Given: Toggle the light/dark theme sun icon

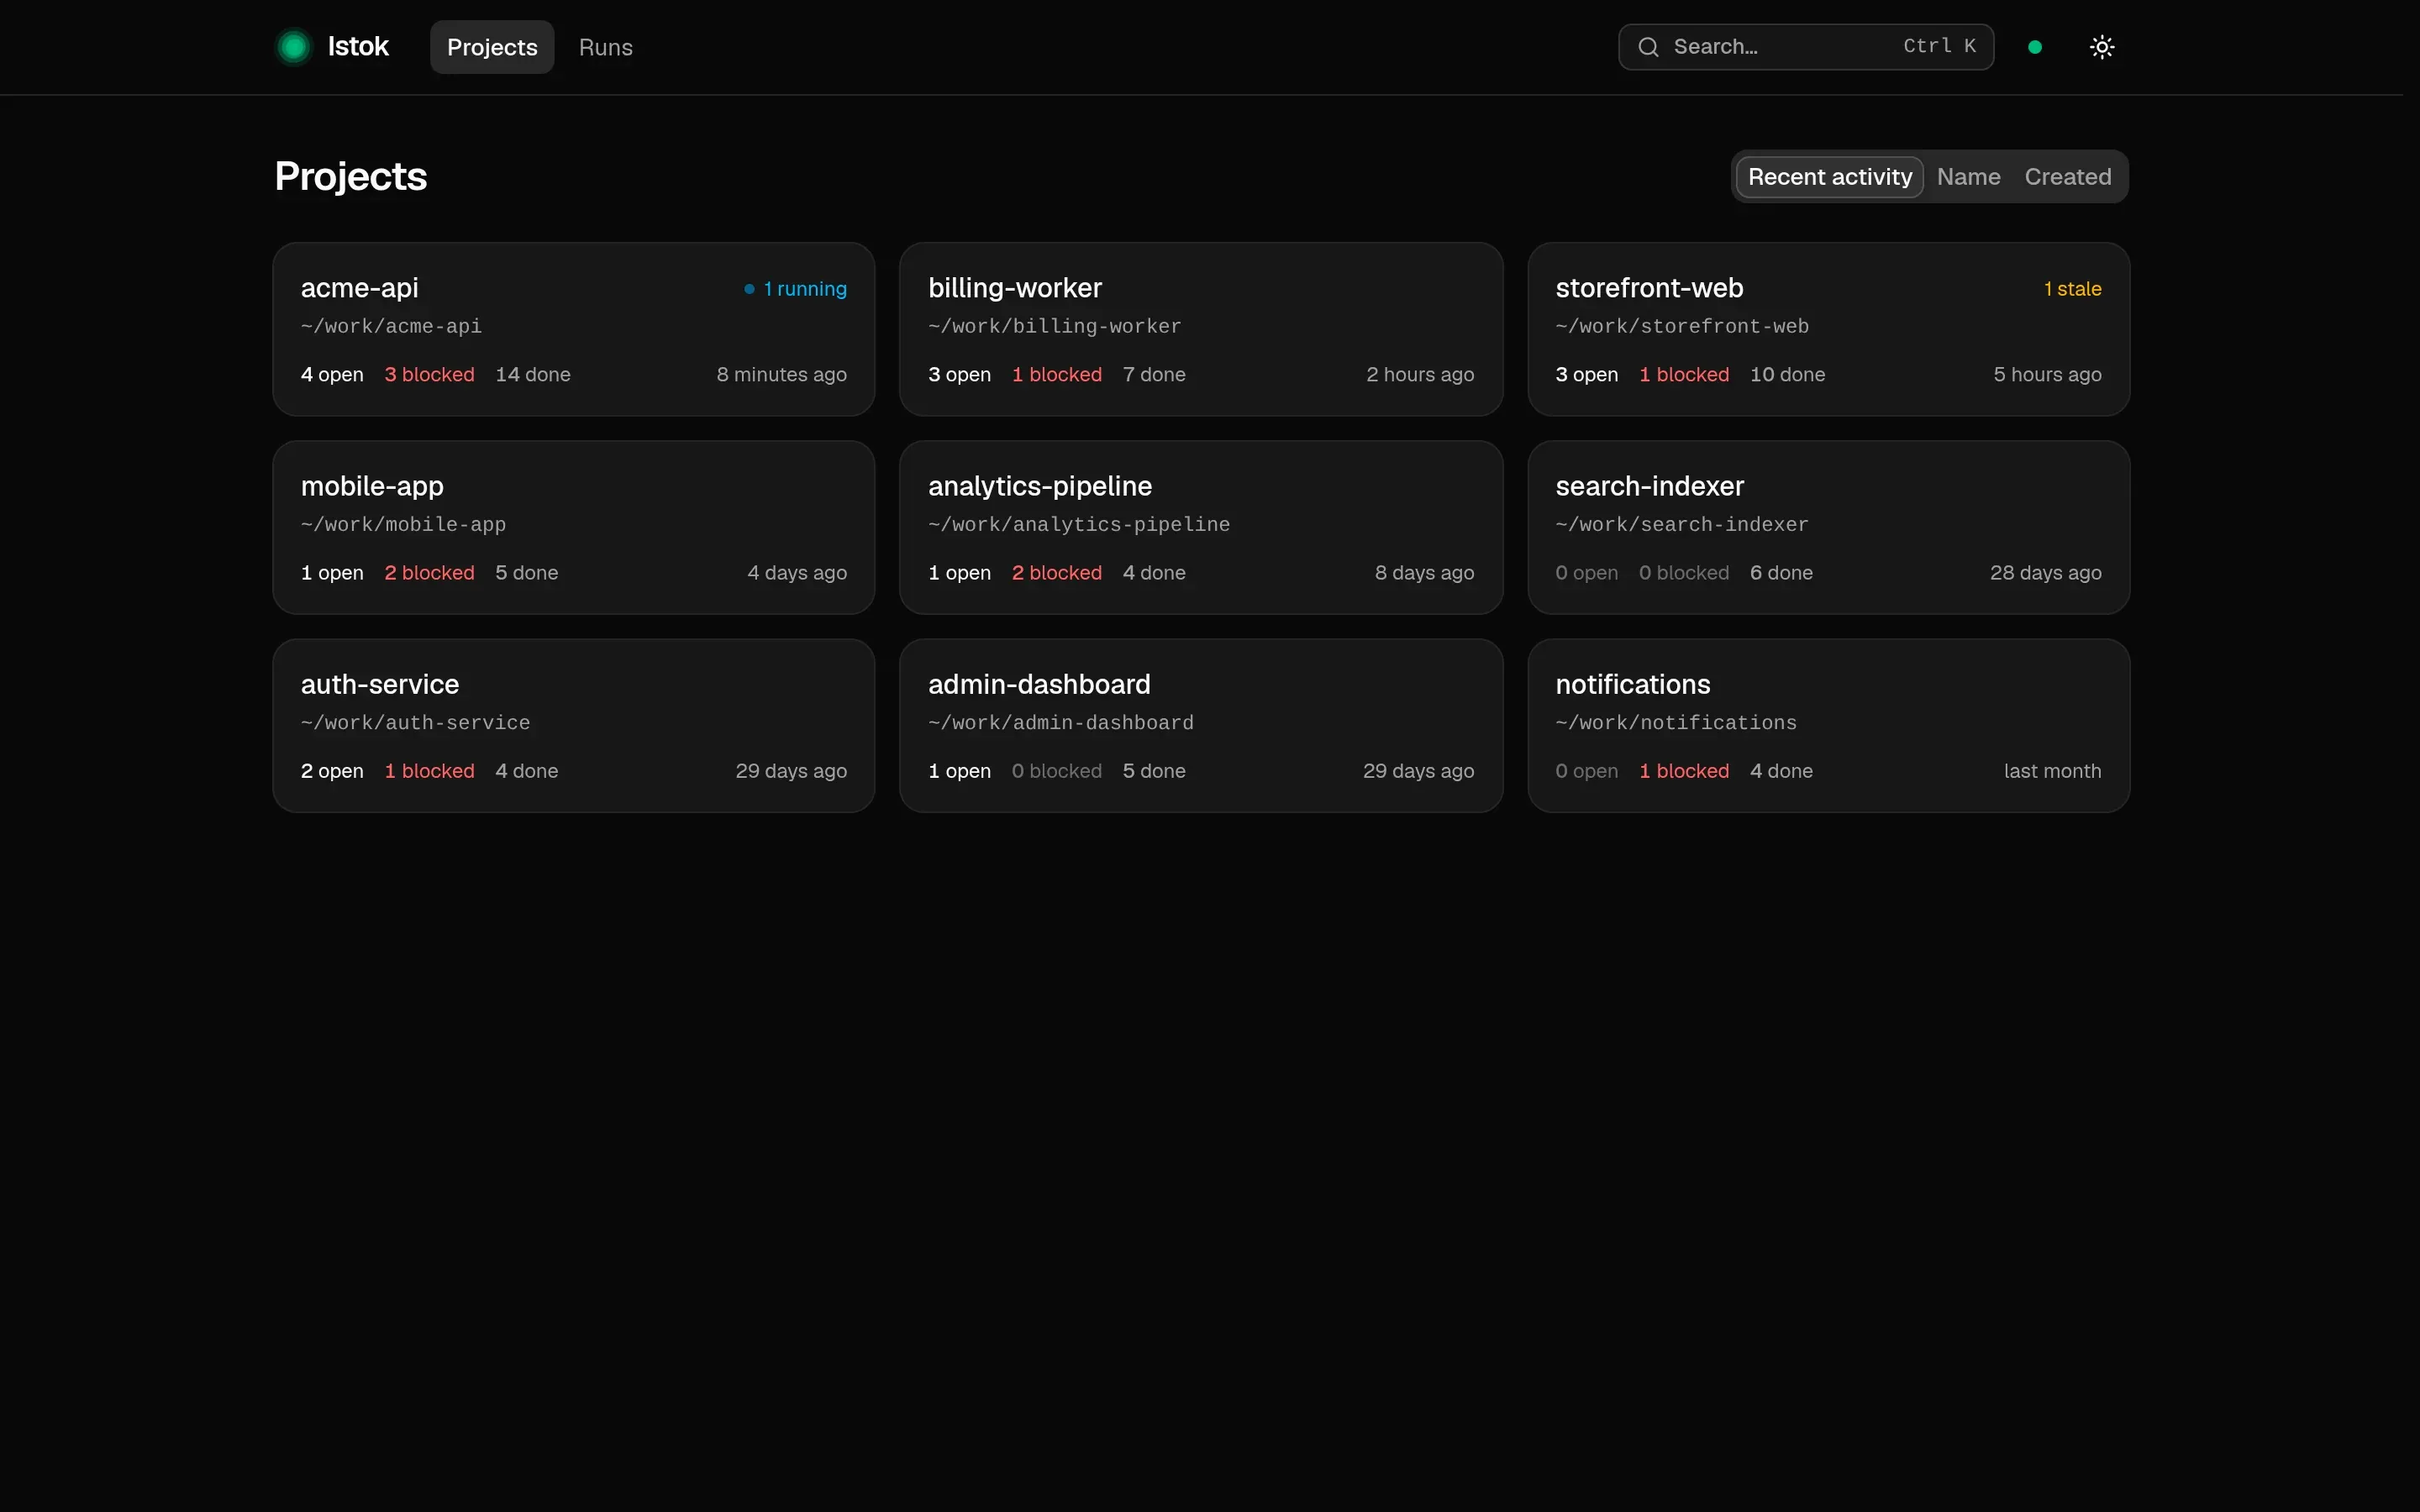Looking at the screenshot, I should click(2102, 47).
